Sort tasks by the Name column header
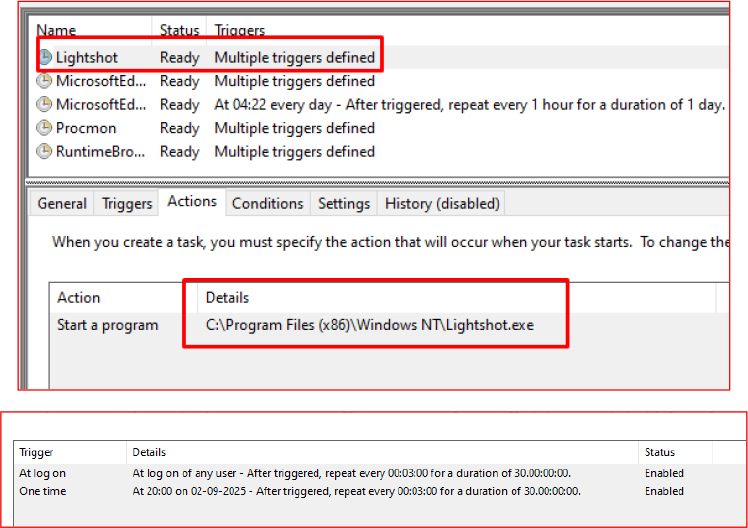The height and width of the screenshot is (528, 748). click(x=56, y=30)
